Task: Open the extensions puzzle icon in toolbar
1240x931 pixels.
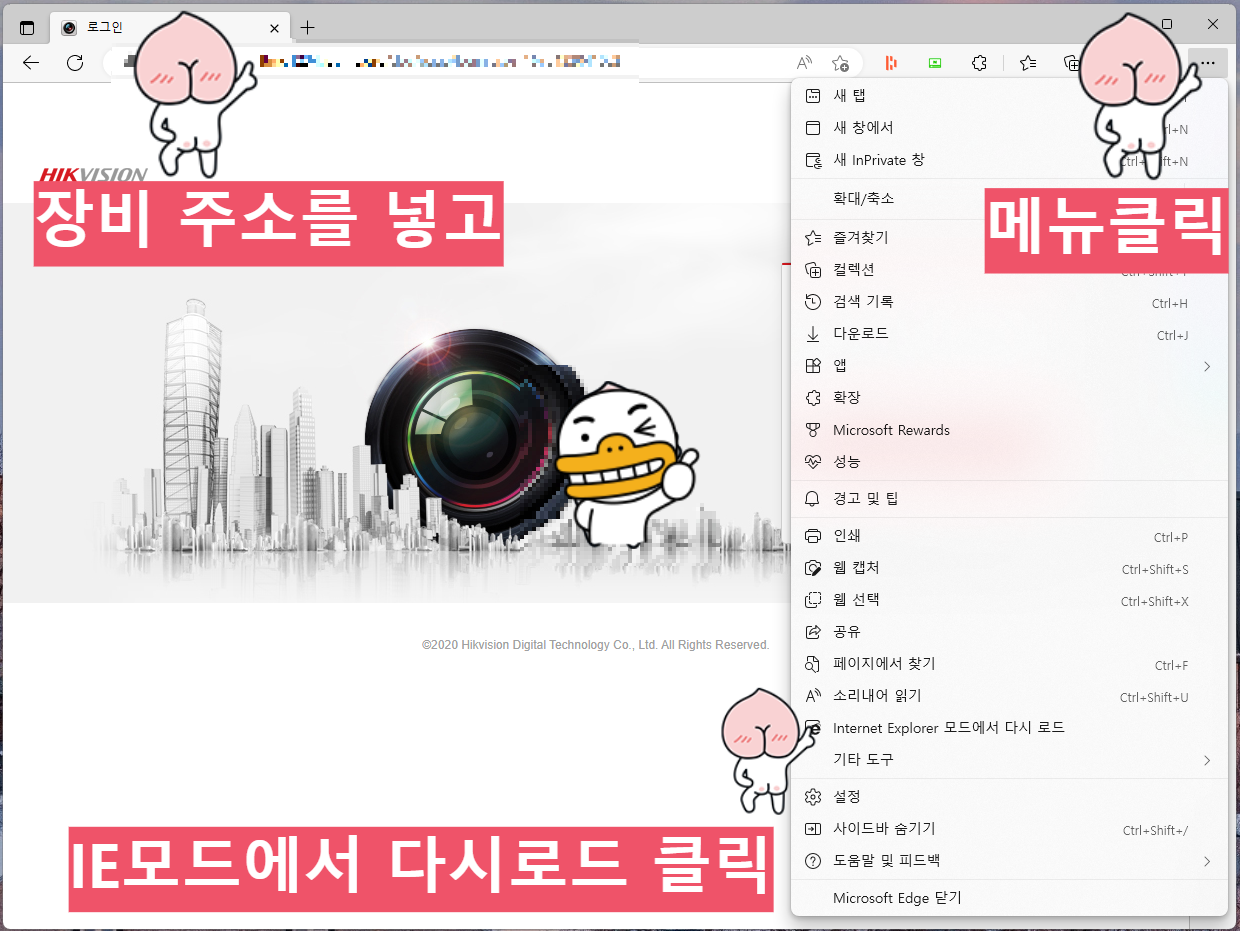Action: [x=980, y=63]
